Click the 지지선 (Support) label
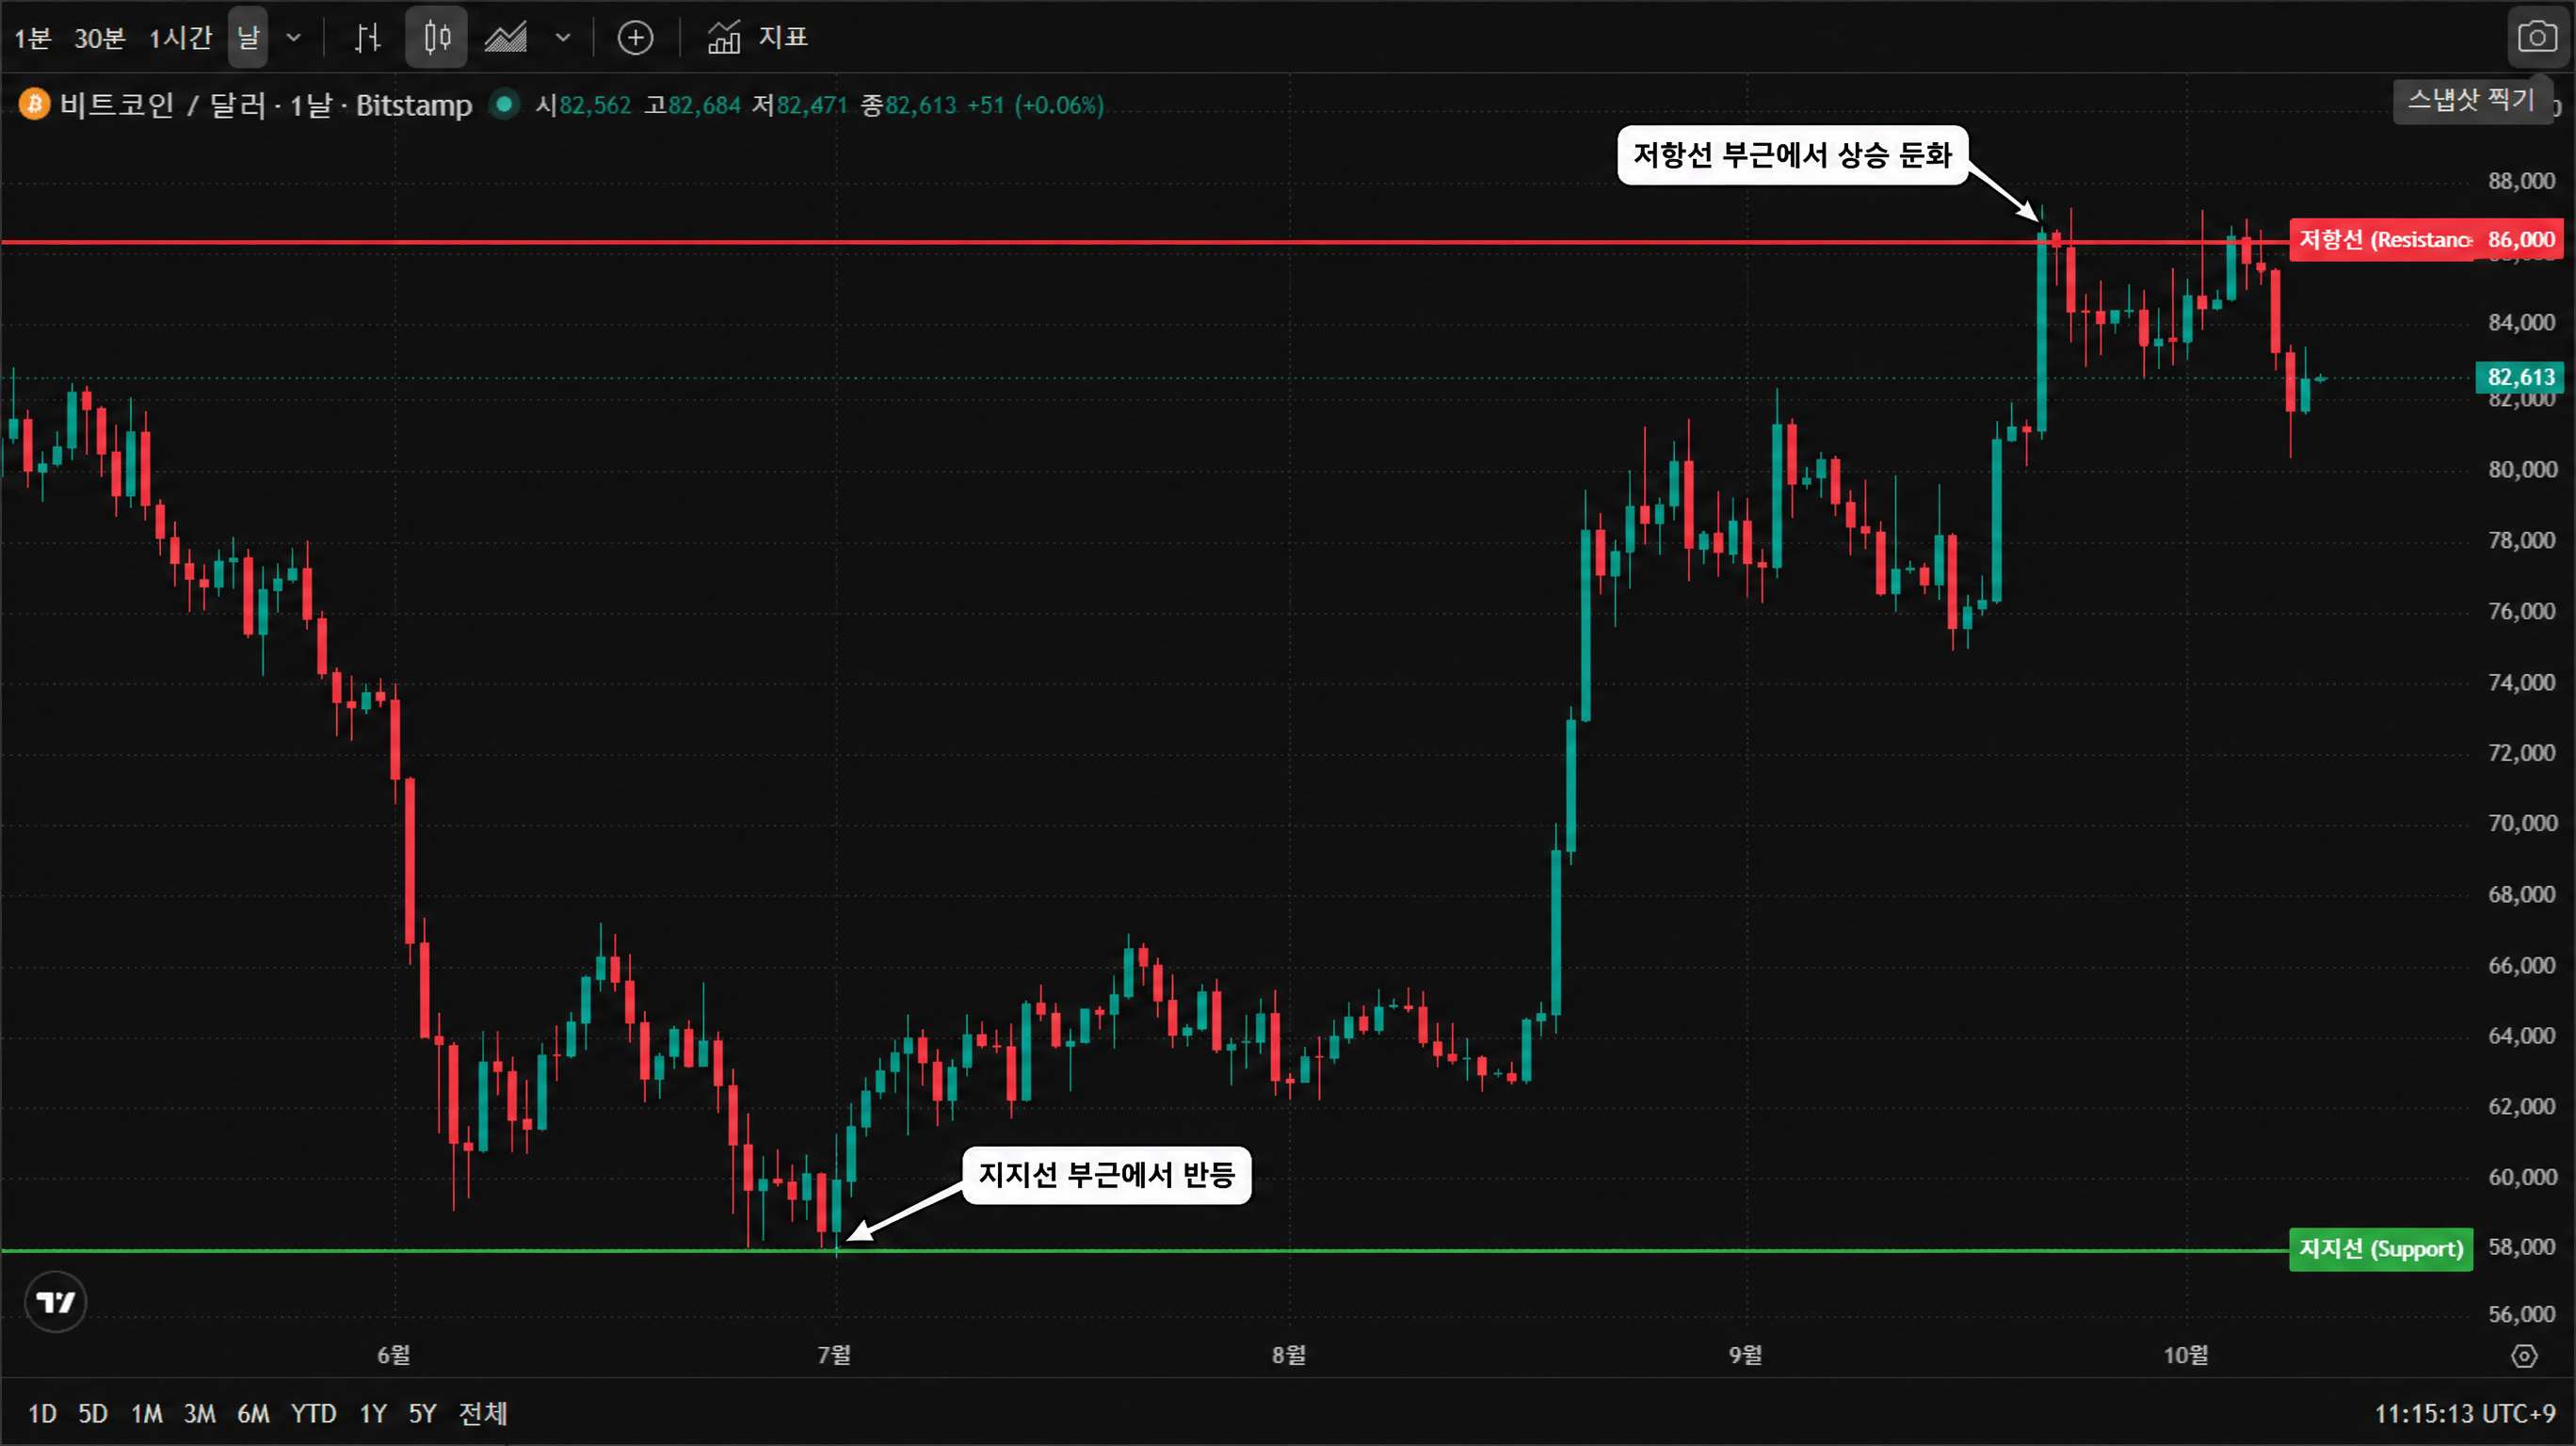Viewport: 2576px width, 1446px height. coord(2380,1249)
